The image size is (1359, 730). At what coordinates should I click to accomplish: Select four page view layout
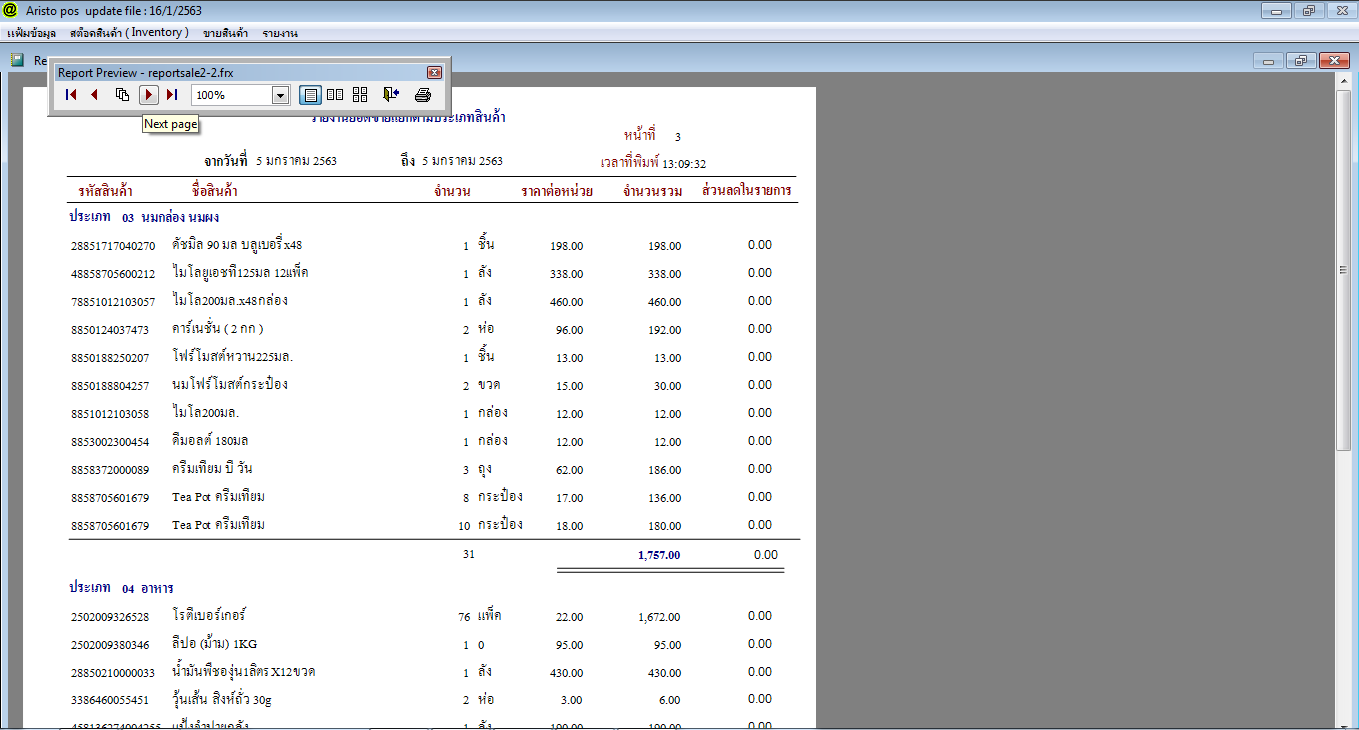[360, 95]
